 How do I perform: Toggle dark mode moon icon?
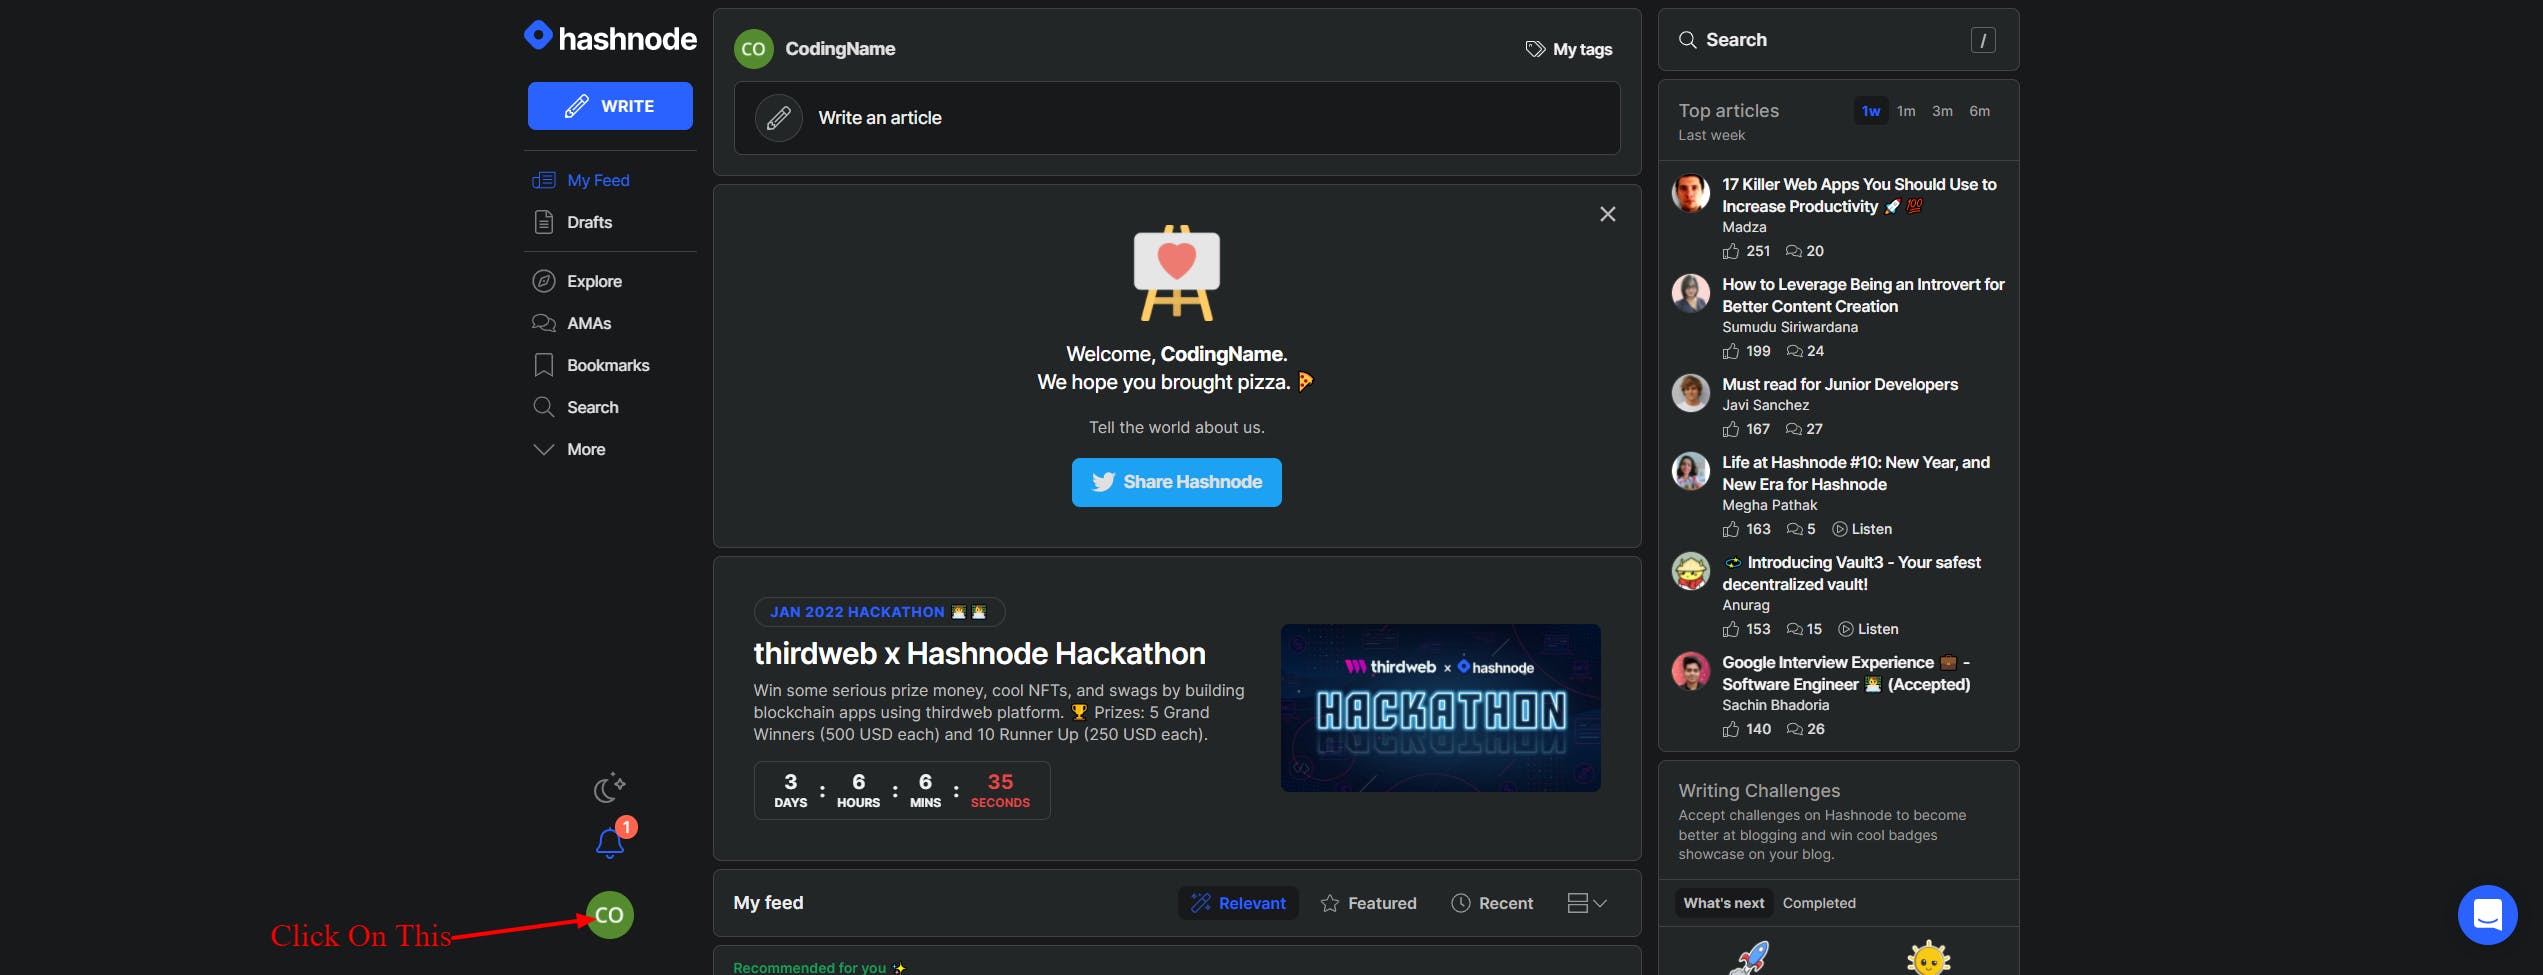[x=609, y=788]
